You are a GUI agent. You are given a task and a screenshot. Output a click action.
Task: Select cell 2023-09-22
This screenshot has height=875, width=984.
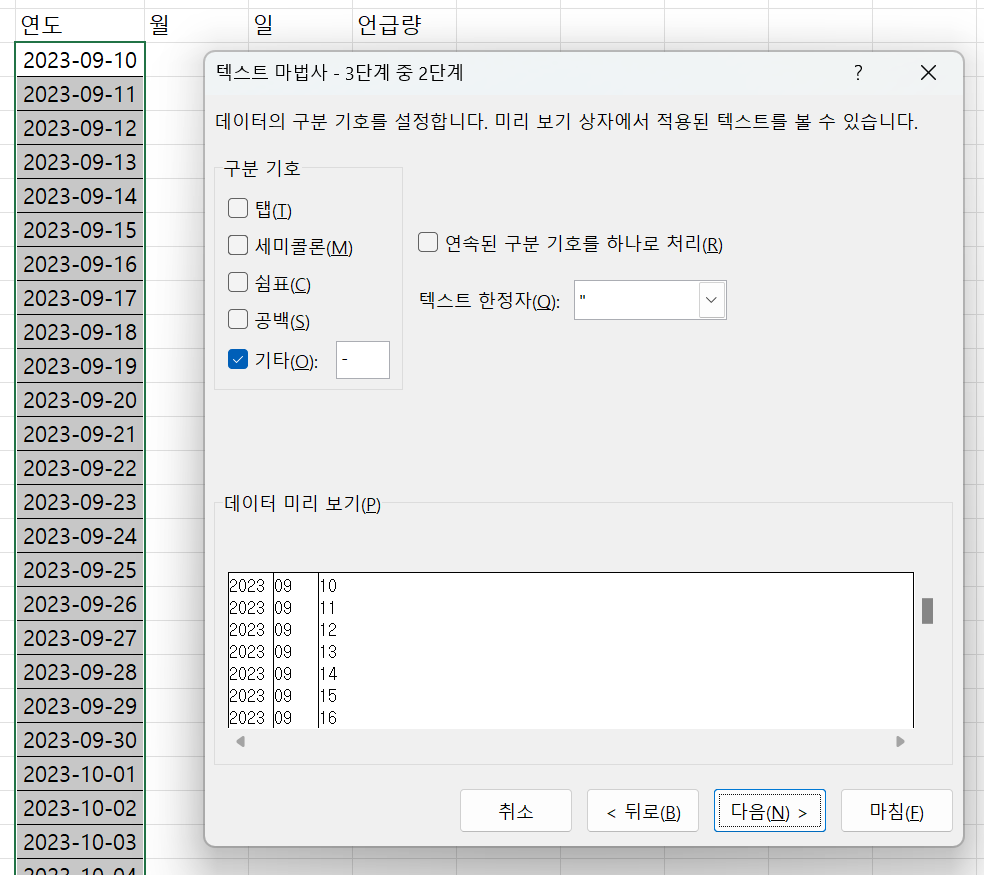click(x=80, y=468)
